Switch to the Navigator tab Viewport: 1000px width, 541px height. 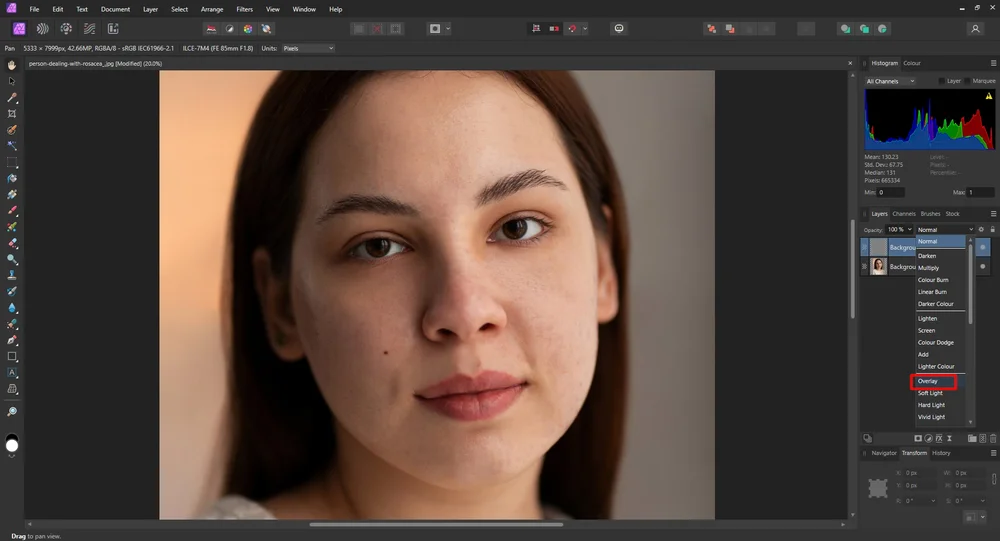click(884, 453)
